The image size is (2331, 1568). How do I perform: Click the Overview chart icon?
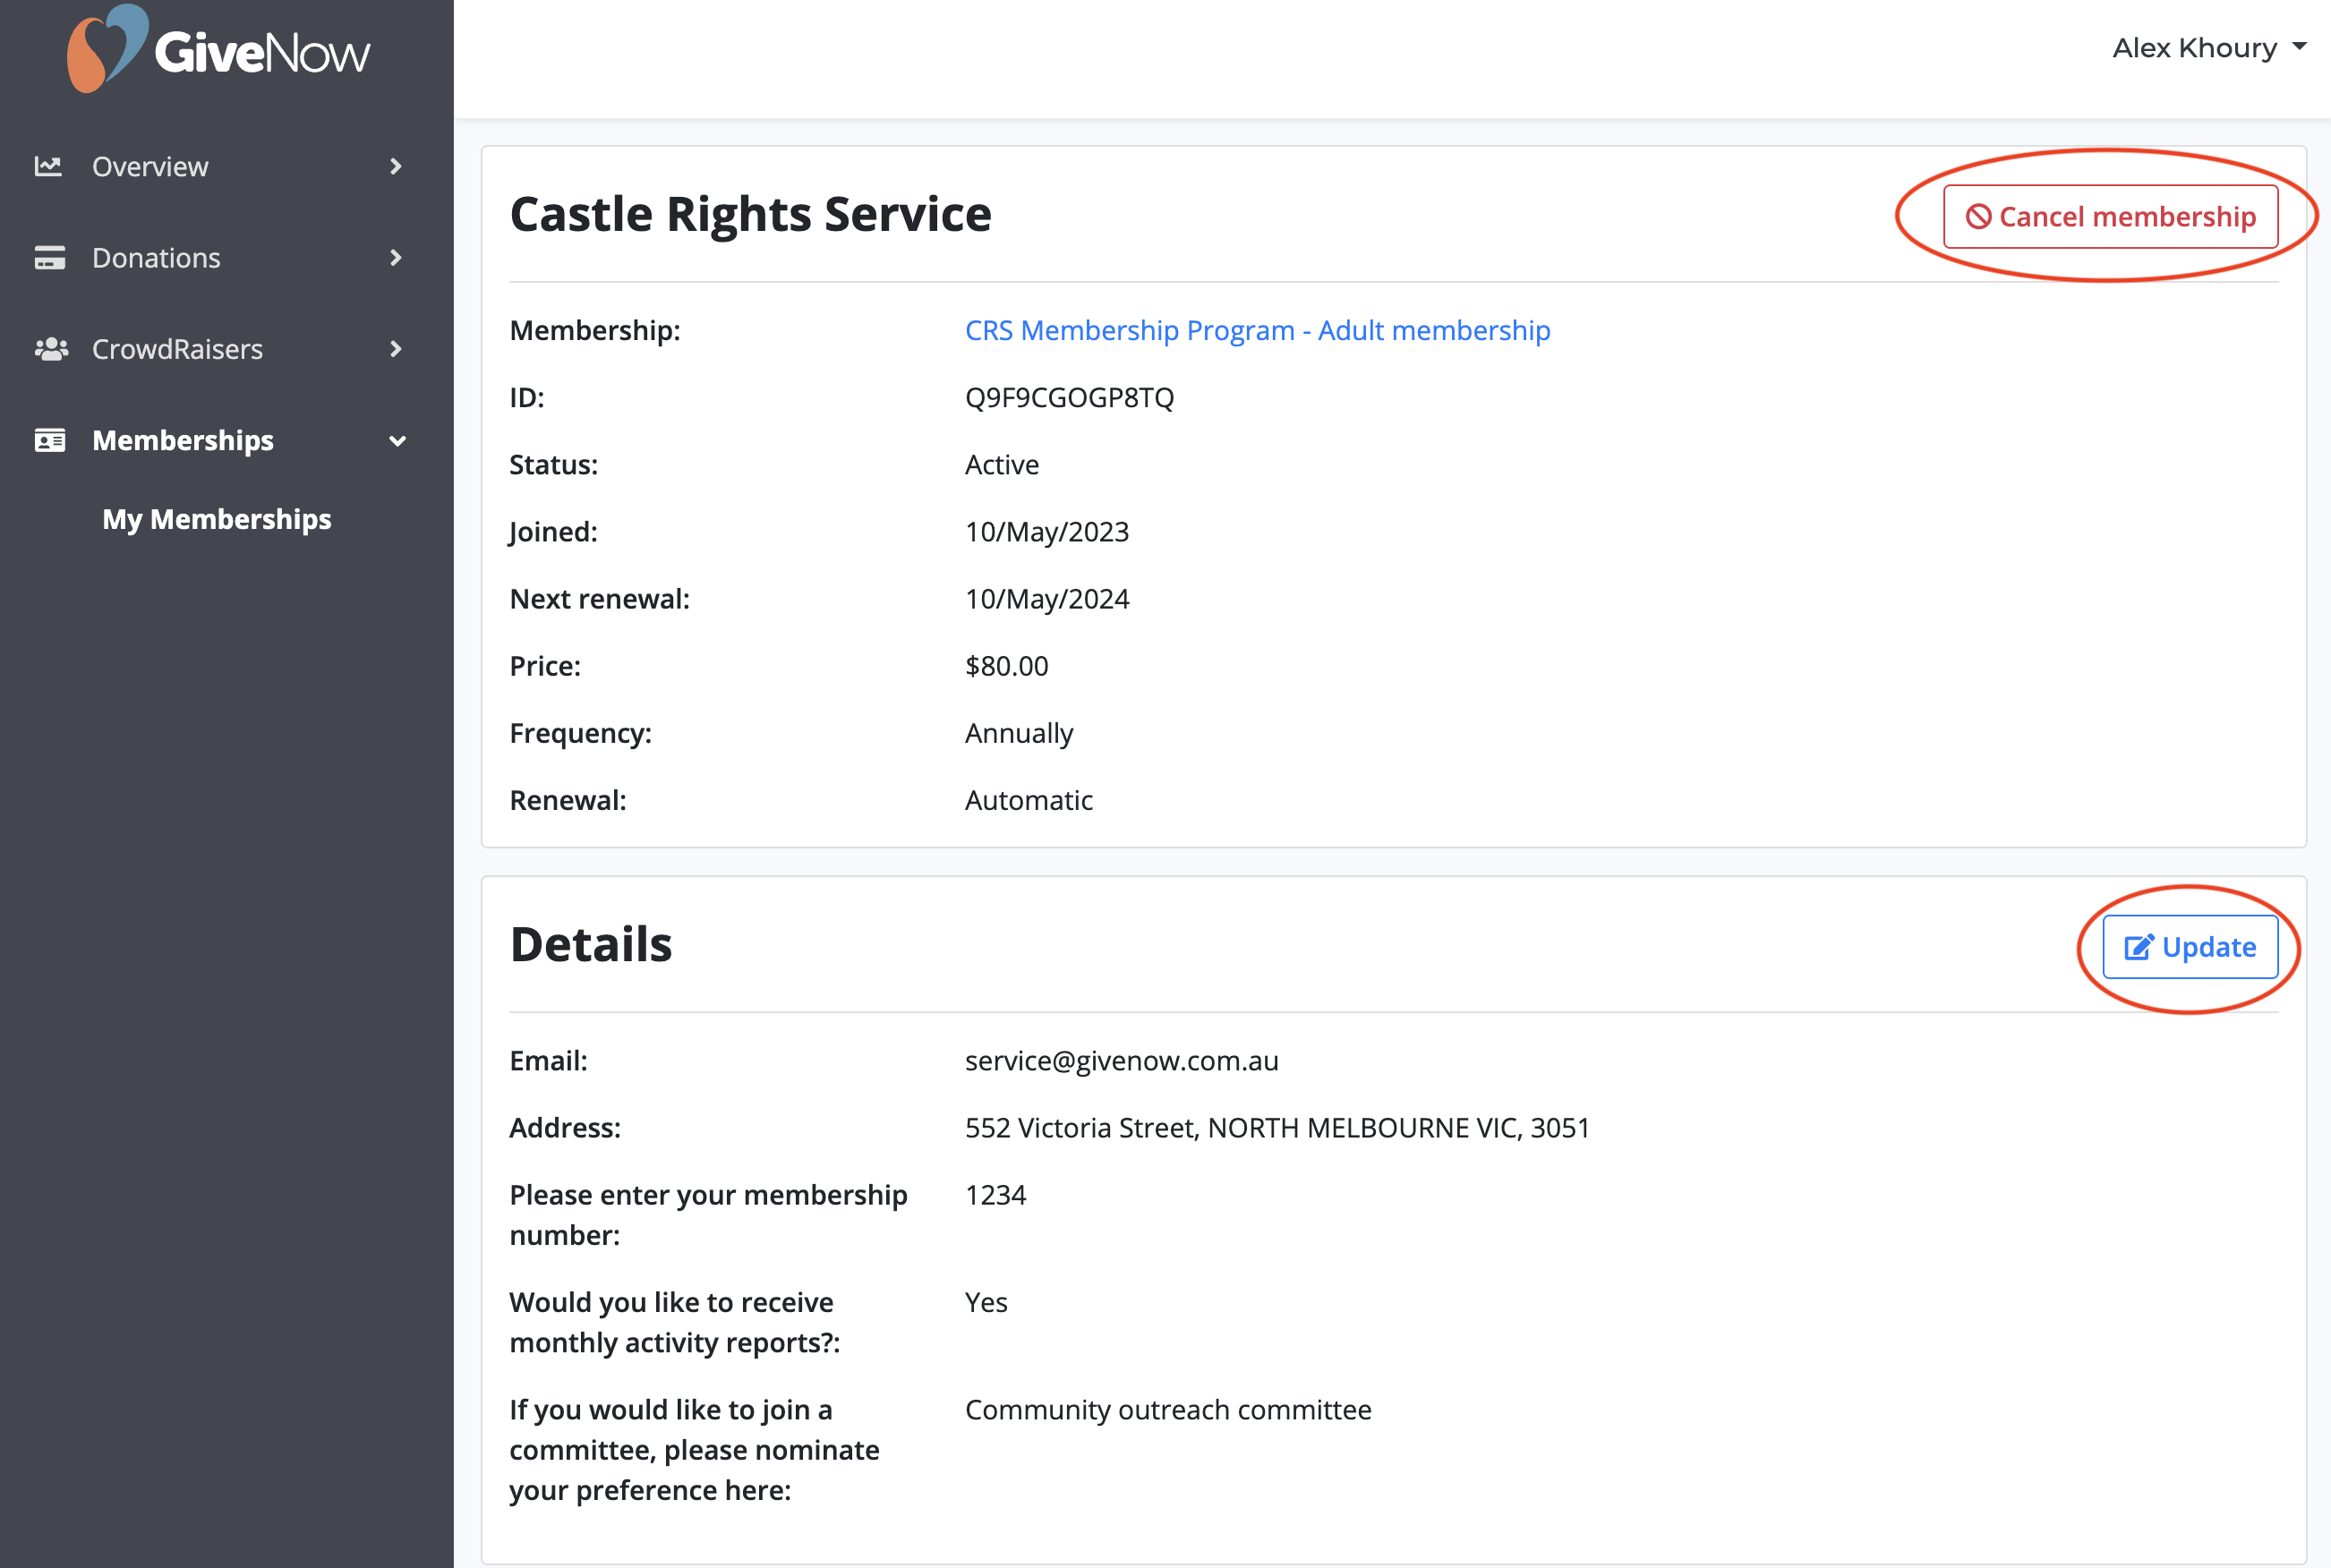[49, 166]
